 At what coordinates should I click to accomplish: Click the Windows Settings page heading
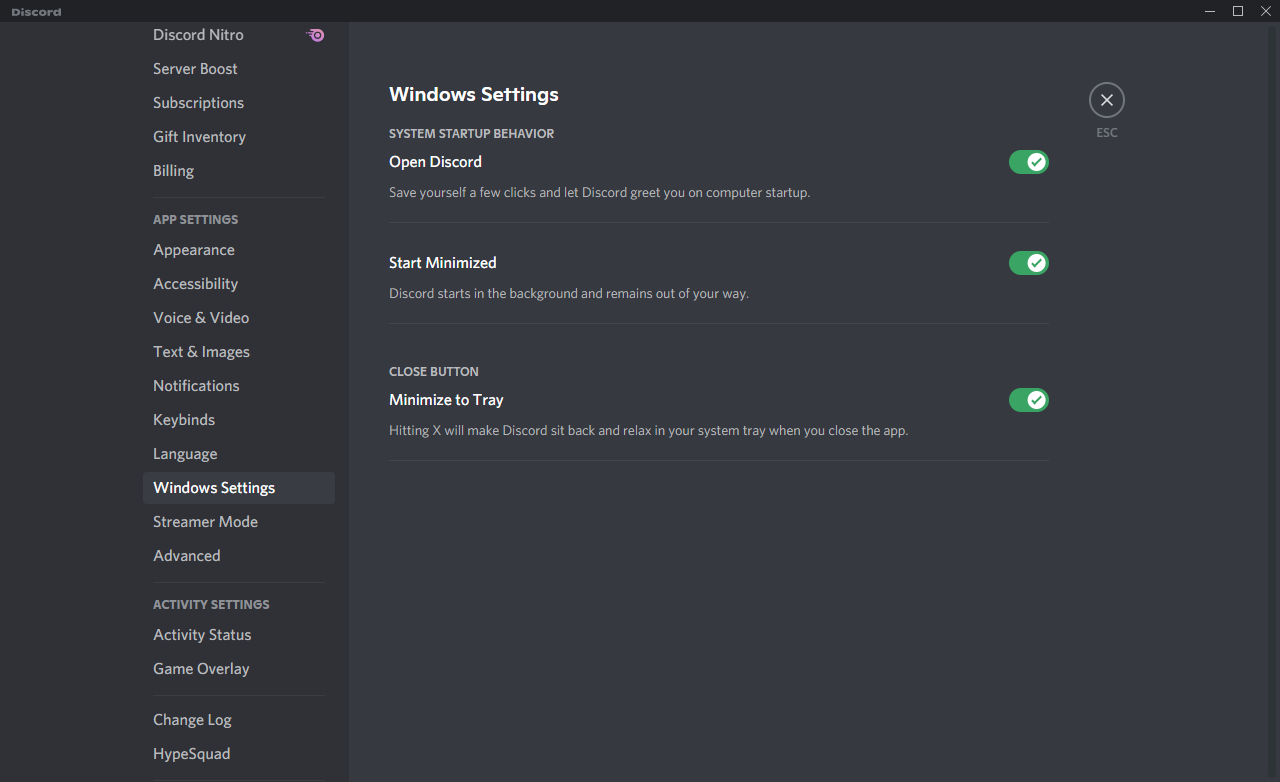coord(474,95)
